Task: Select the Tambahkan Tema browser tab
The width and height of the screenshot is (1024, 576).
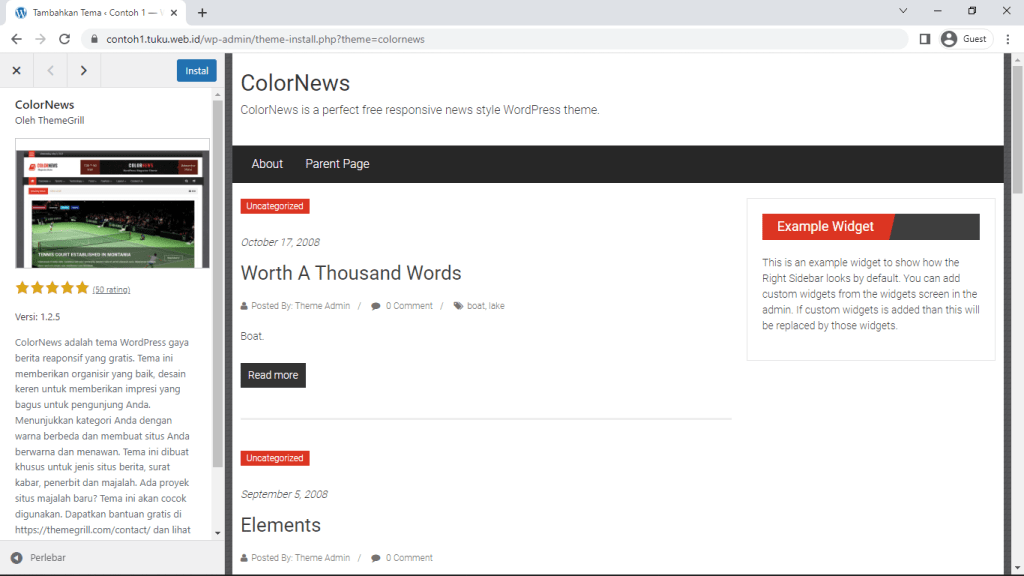Action: coord(96,12)
